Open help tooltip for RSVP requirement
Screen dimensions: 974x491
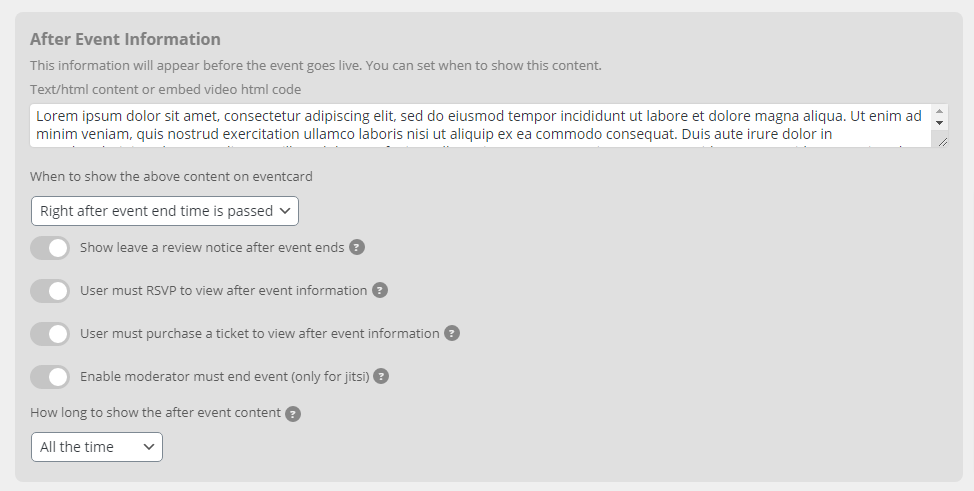click(x=380, y=290)
